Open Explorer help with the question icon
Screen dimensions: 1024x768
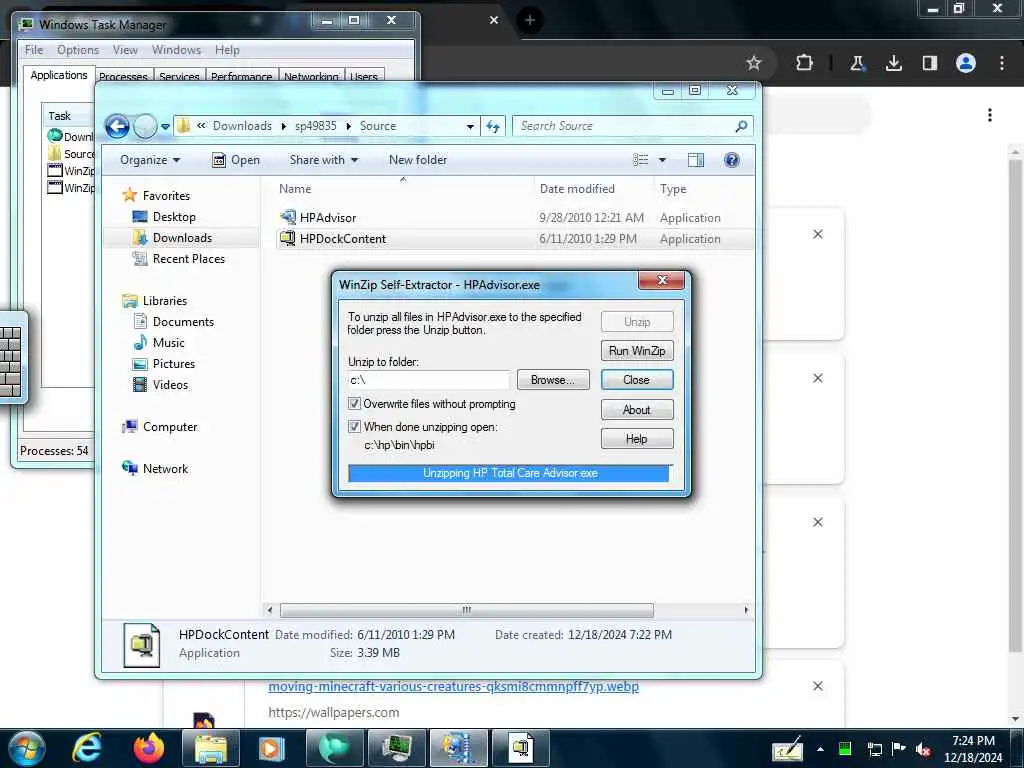(731, 160)
